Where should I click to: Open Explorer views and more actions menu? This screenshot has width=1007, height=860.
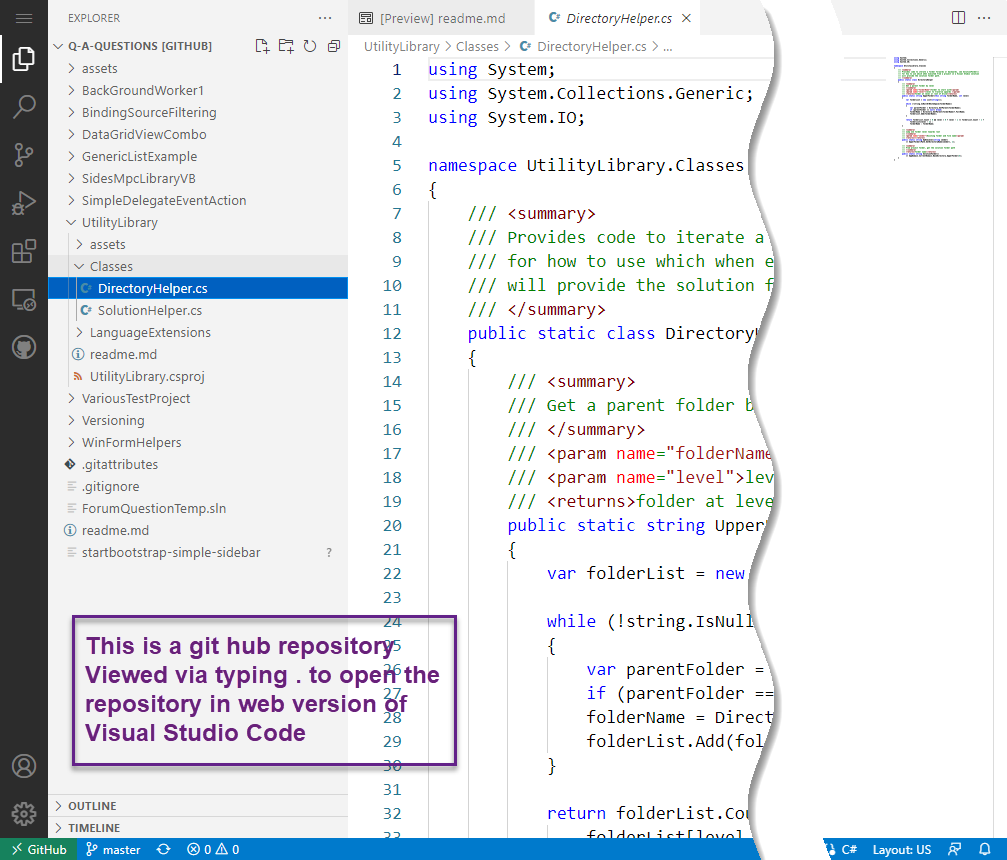click(326, 18)
